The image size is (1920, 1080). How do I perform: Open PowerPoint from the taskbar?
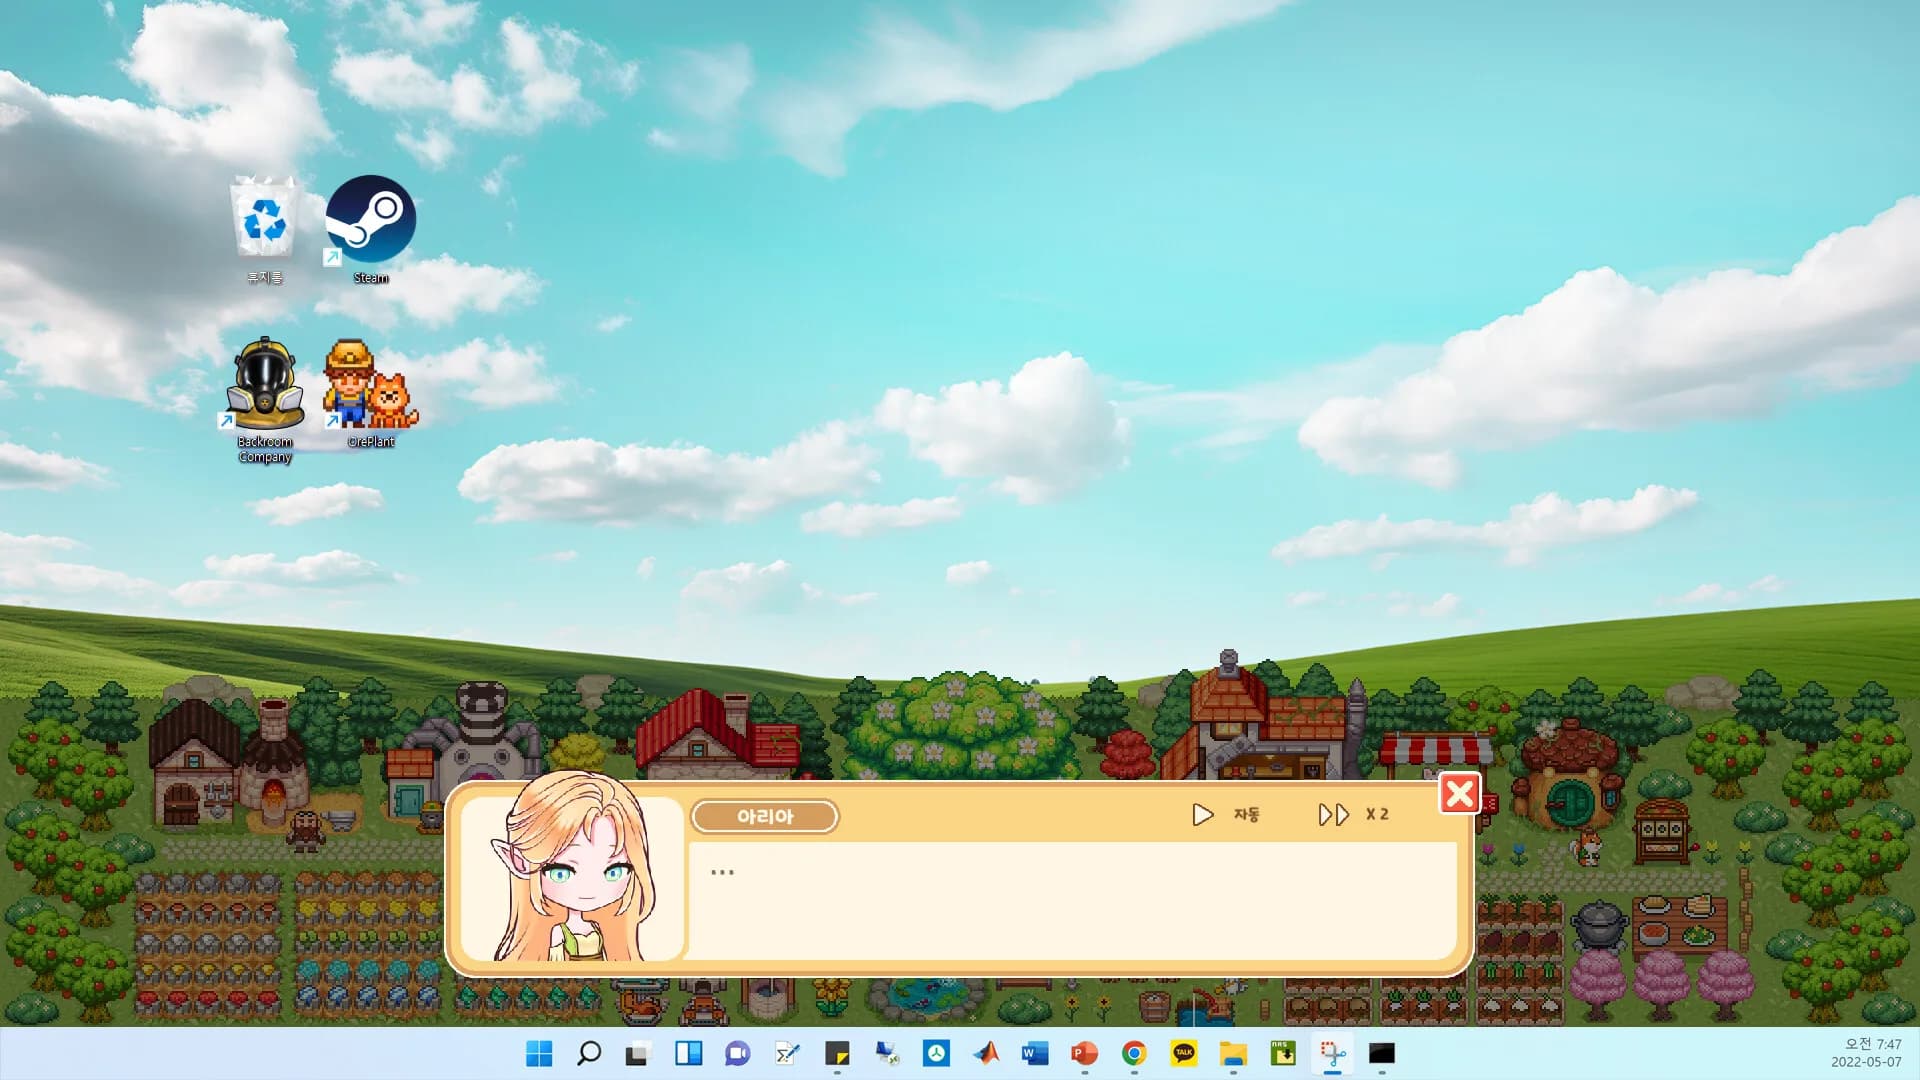[1085, 1053]
